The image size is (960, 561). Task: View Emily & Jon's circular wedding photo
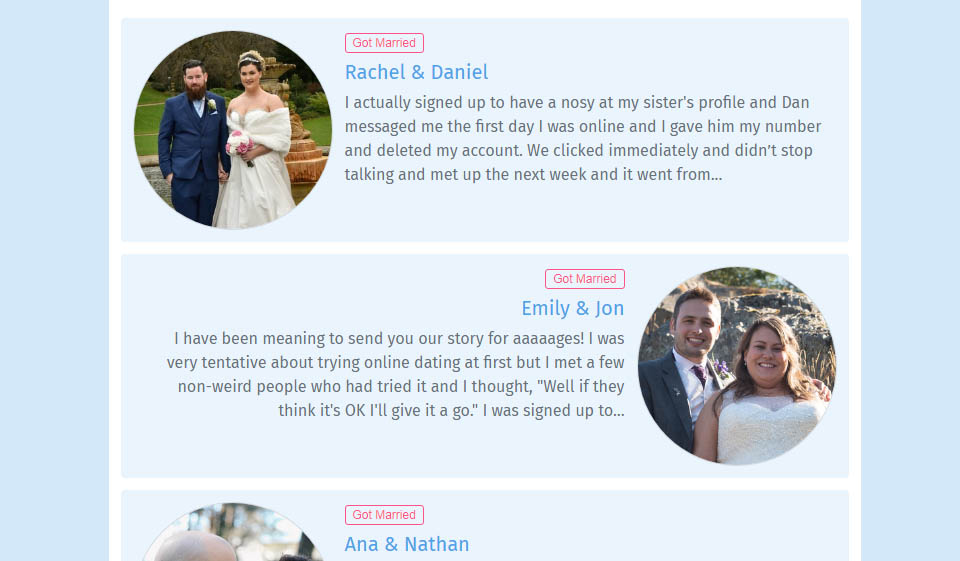point(737,366)
